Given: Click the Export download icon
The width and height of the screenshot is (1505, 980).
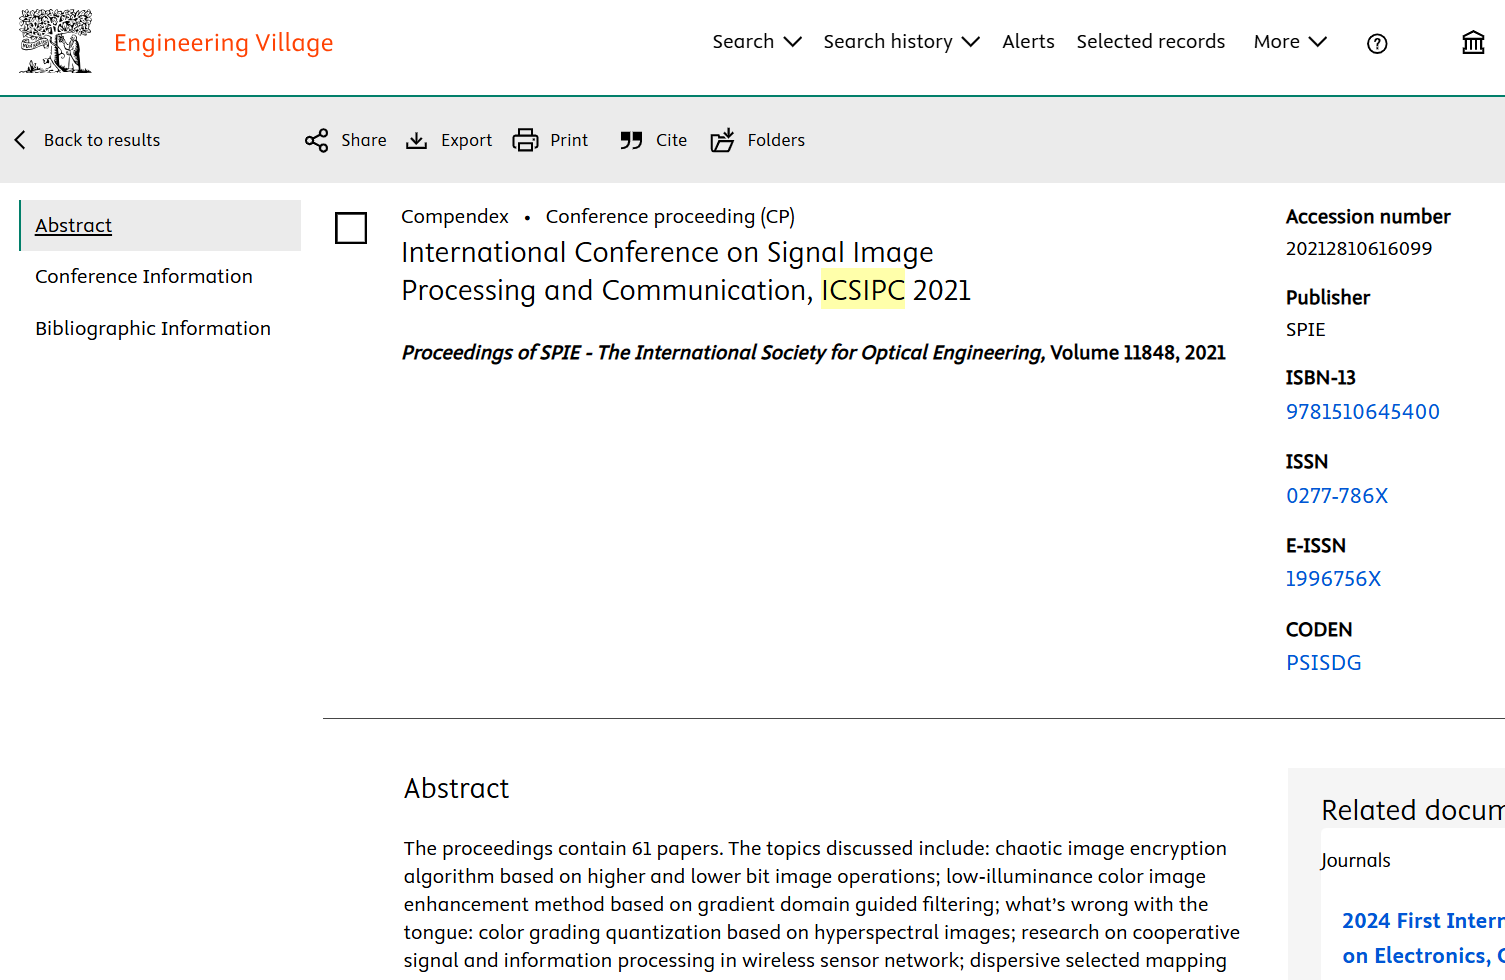Looking at the screenshot, I should [416, 140].
